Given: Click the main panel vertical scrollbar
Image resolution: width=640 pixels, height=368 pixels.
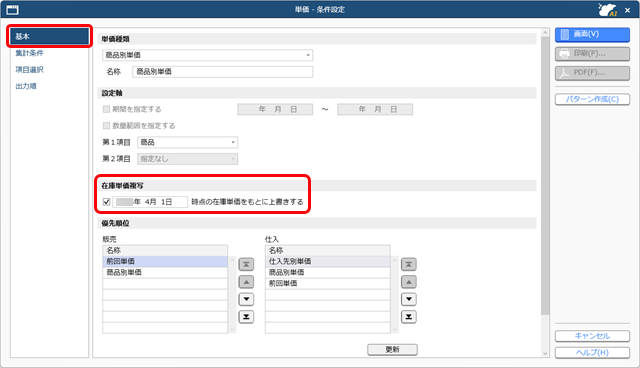Looking at the screenshot, I should (545, 175).
